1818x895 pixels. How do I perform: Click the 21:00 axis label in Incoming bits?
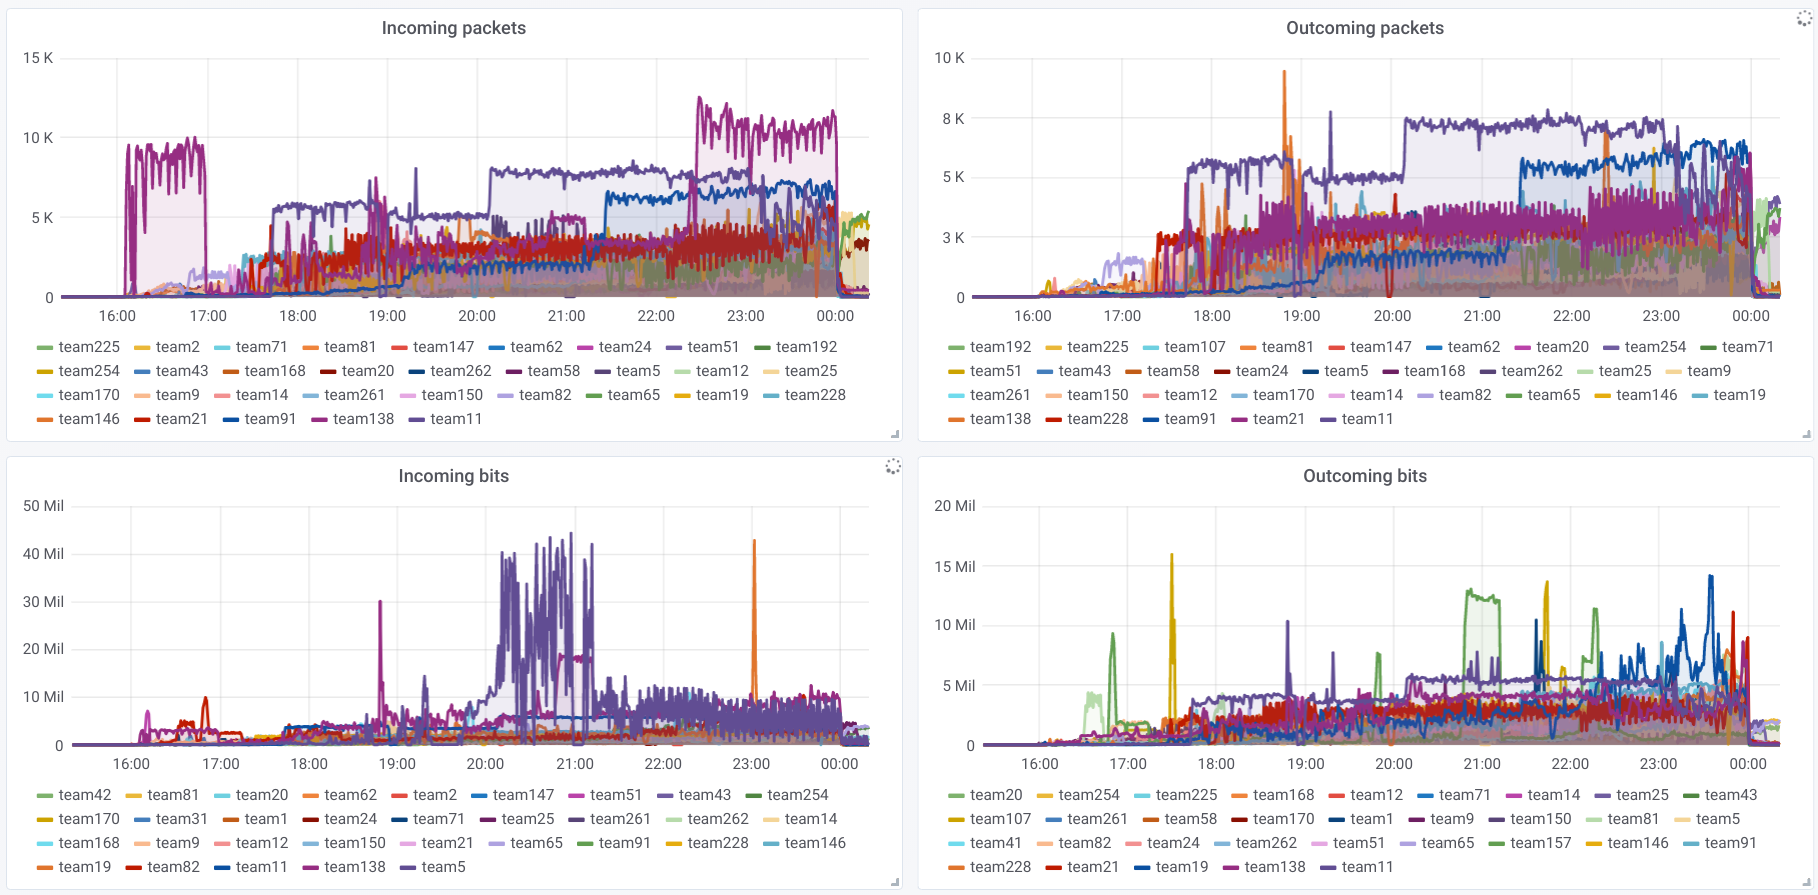pyautogui.click(x=574, y=764)
